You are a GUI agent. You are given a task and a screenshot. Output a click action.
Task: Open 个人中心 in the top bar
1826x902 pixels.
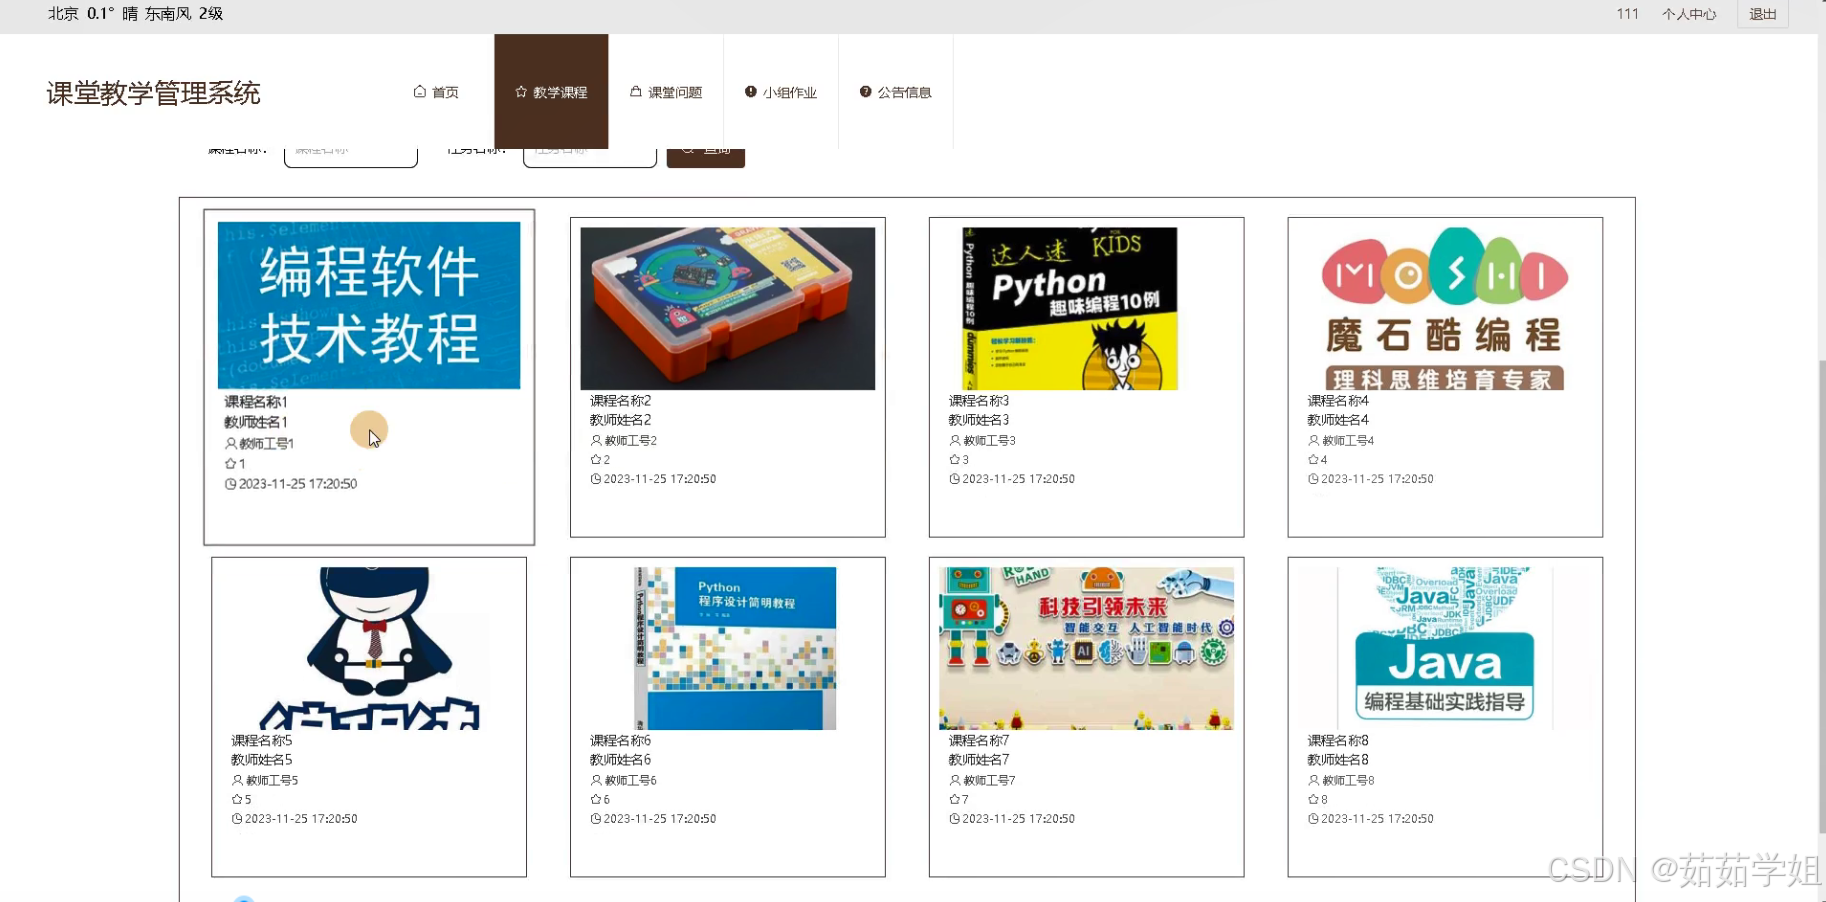(x=1689, y=14)
